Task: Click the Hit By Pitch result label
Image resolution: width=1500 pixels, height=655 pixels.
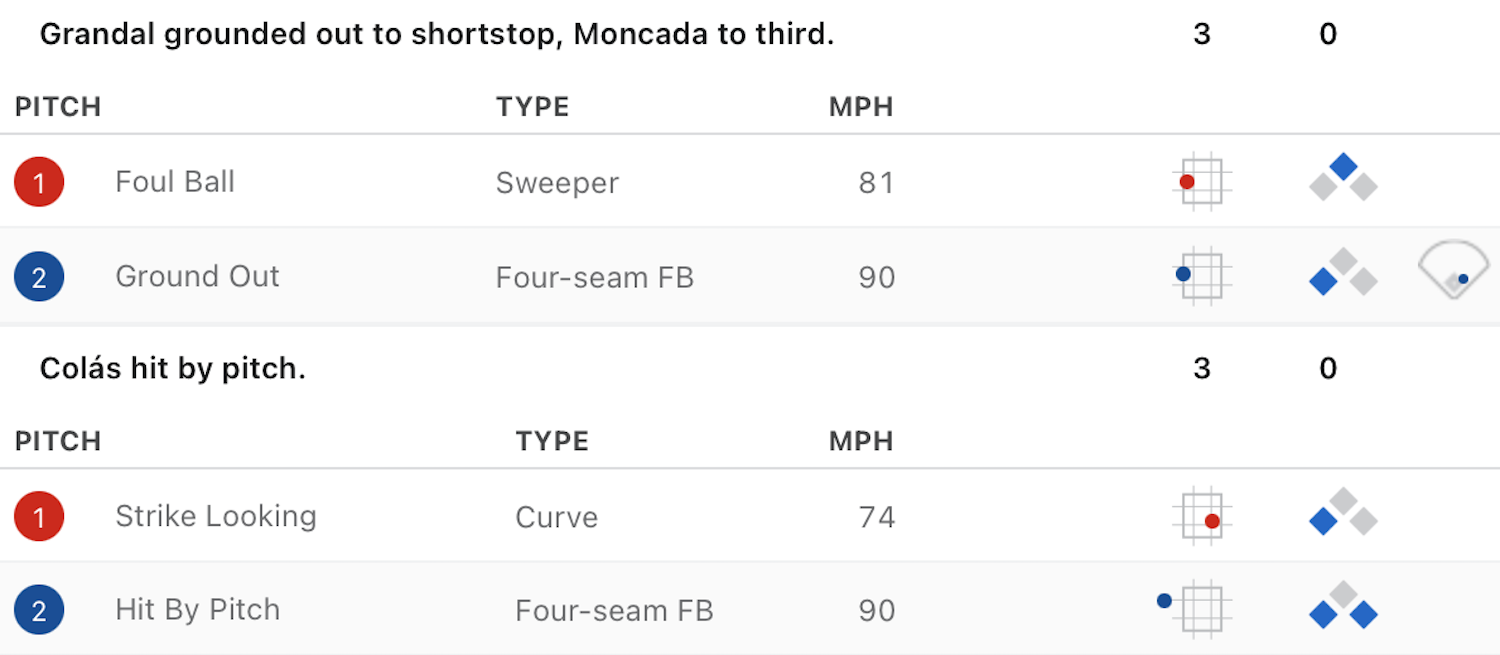Action: 197,610
